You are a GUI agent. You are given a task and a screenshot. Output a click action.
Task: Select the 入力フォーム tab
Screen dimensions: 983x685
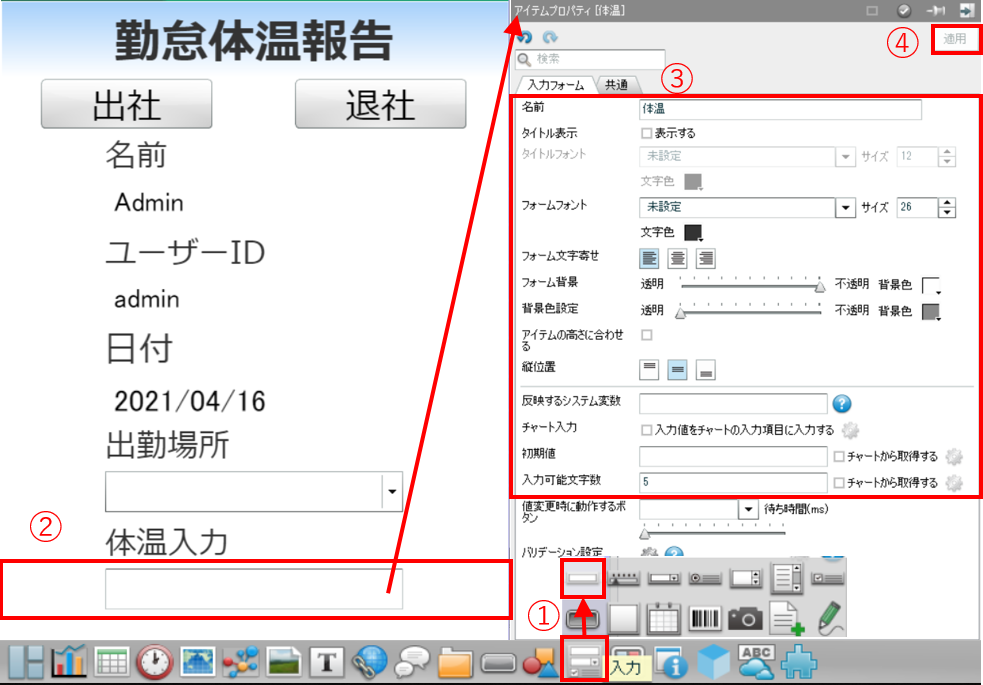click(554, 86)
